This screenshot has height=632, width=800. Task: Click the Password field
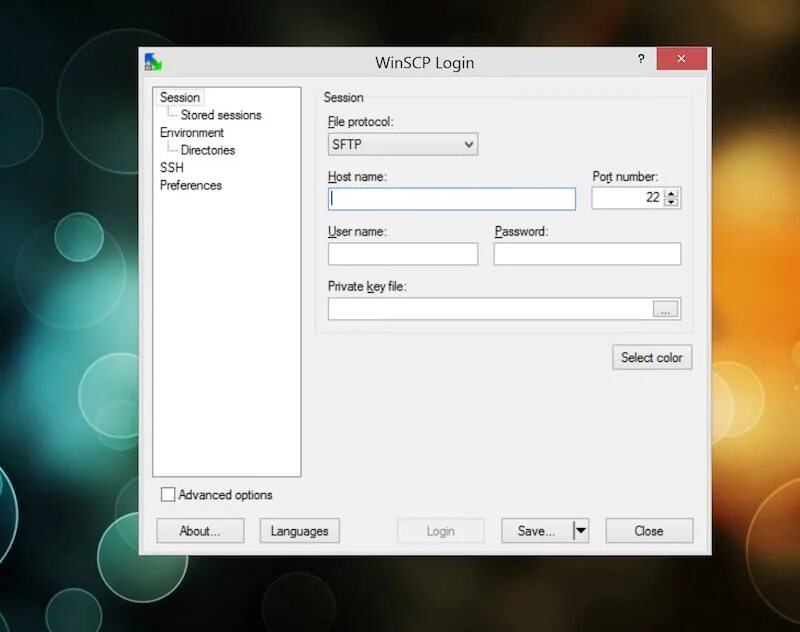point(587,254)
